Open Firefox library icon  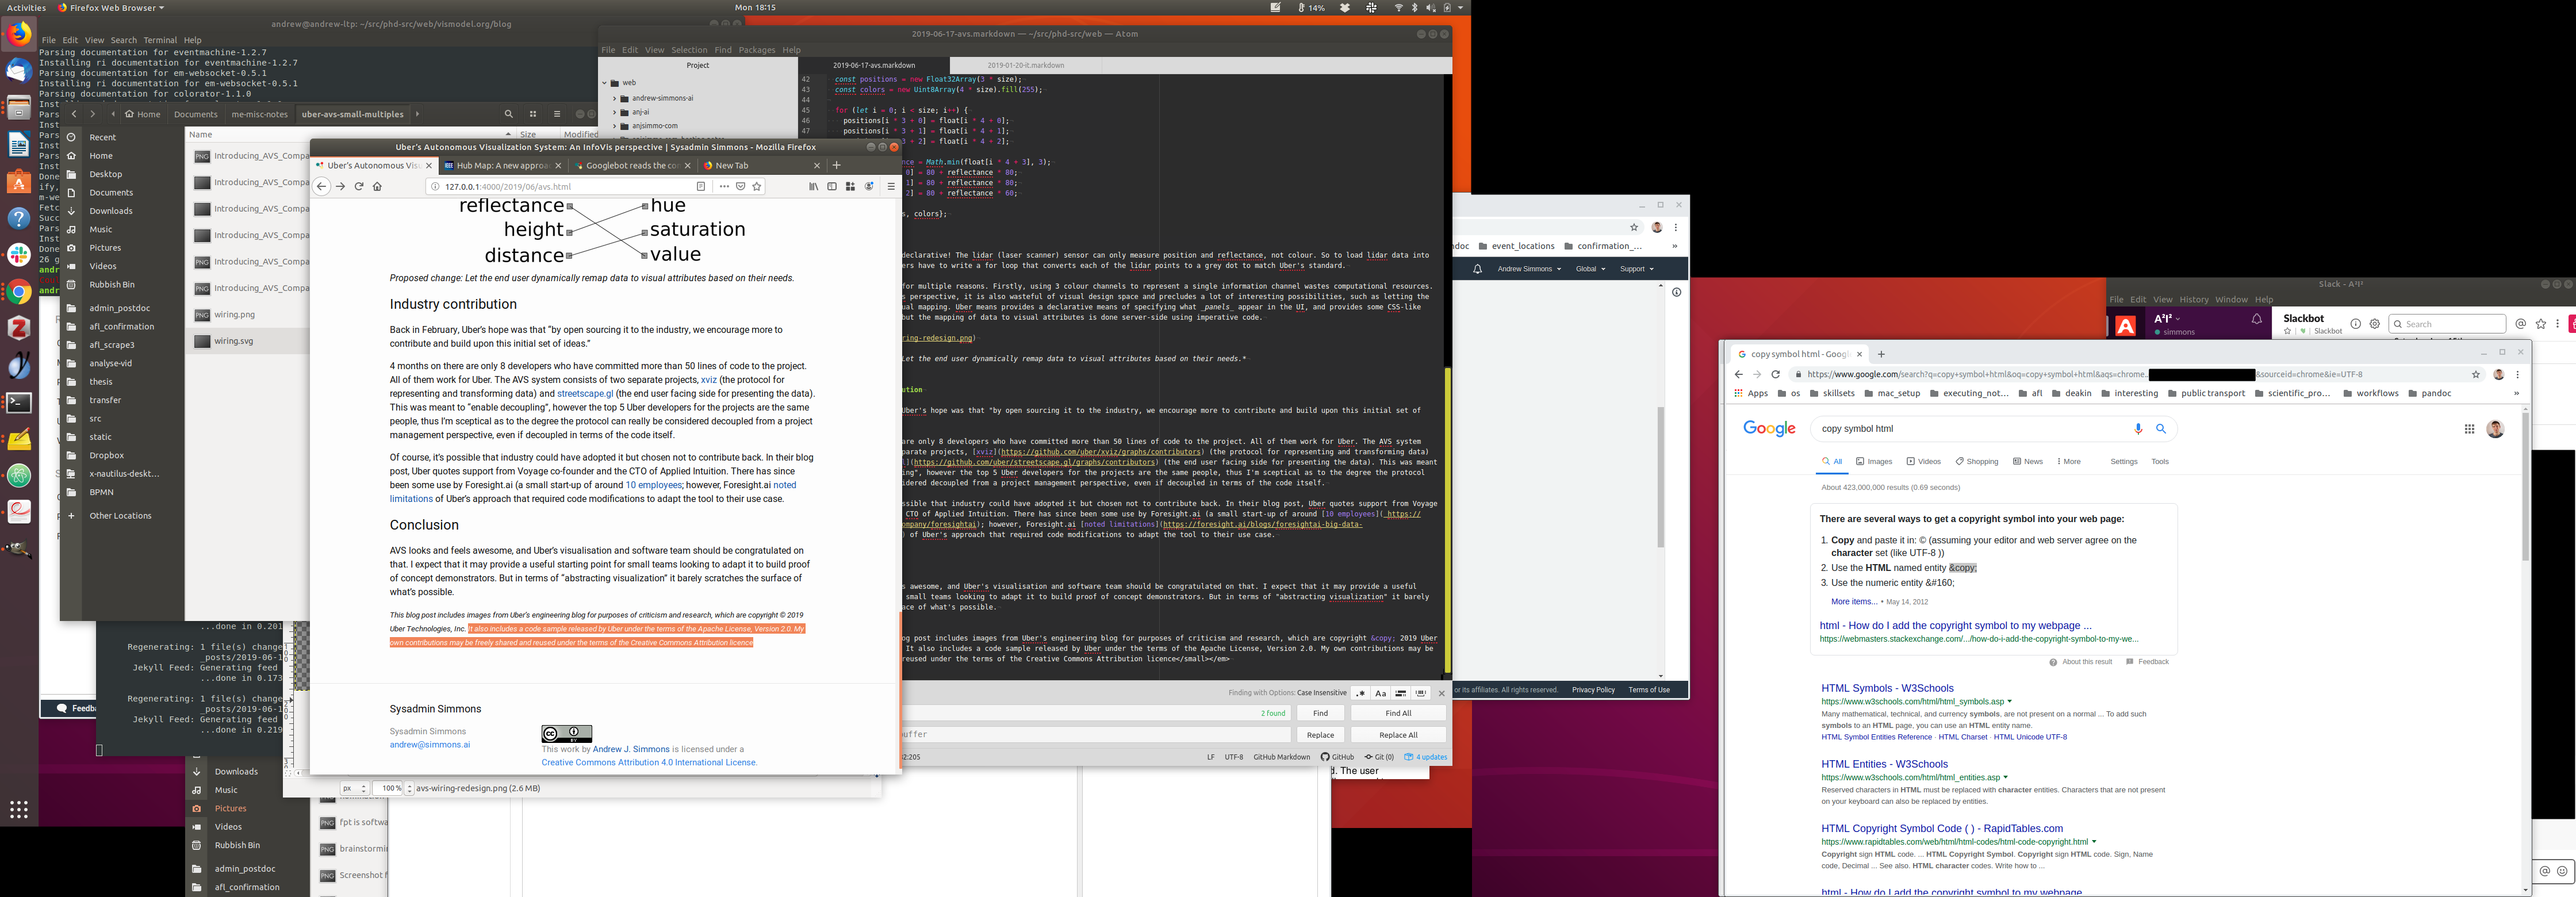click(x=813, y=186)
